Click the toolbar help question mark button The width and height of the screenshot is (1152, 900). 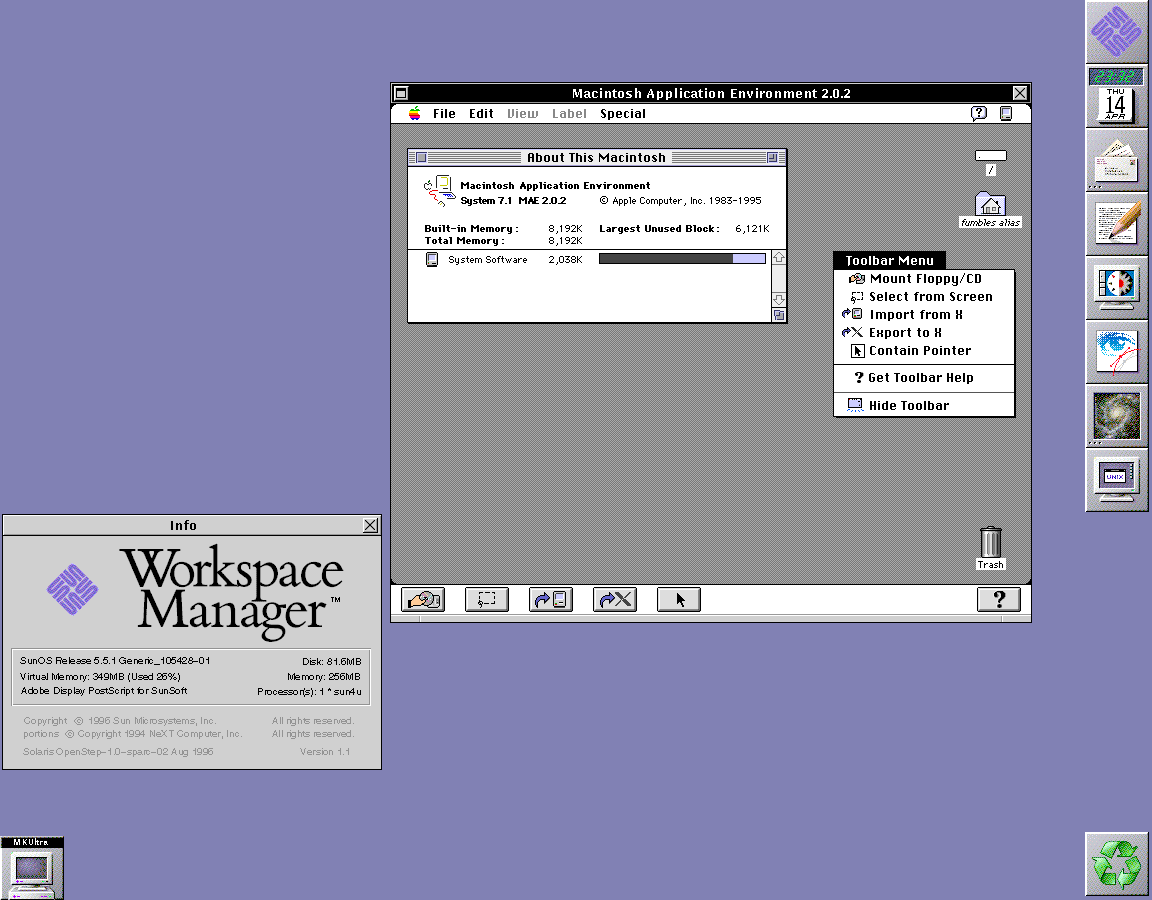[x=998, y=600]
